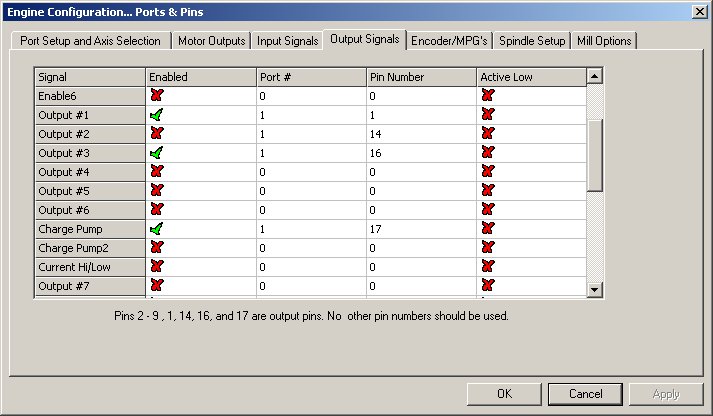Viewport: 713px width, 416px height.
Task: Toggle the Enabled checkmark for Output #1
Action: click(156, 114)
